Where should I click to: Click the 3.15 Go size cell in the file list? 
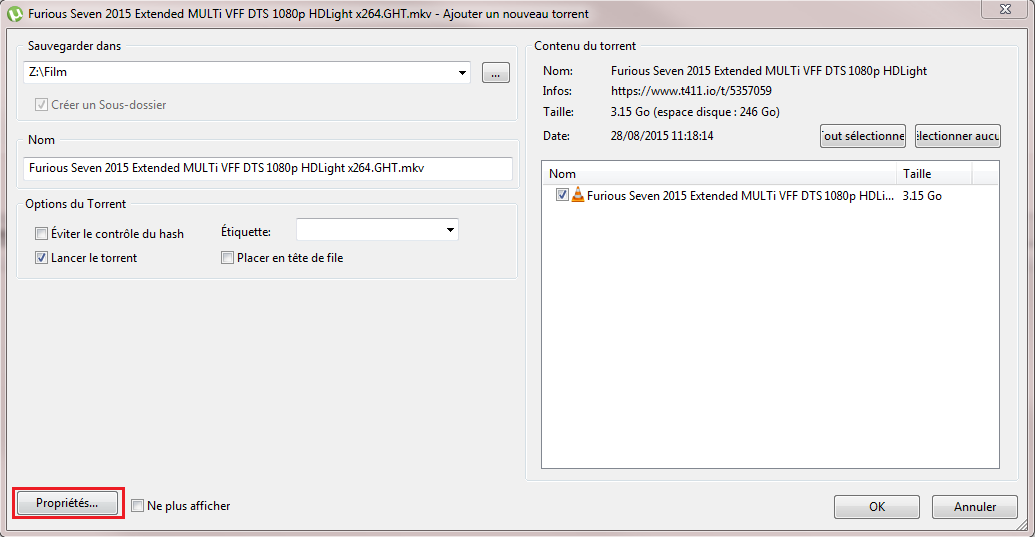click(922, 196)
